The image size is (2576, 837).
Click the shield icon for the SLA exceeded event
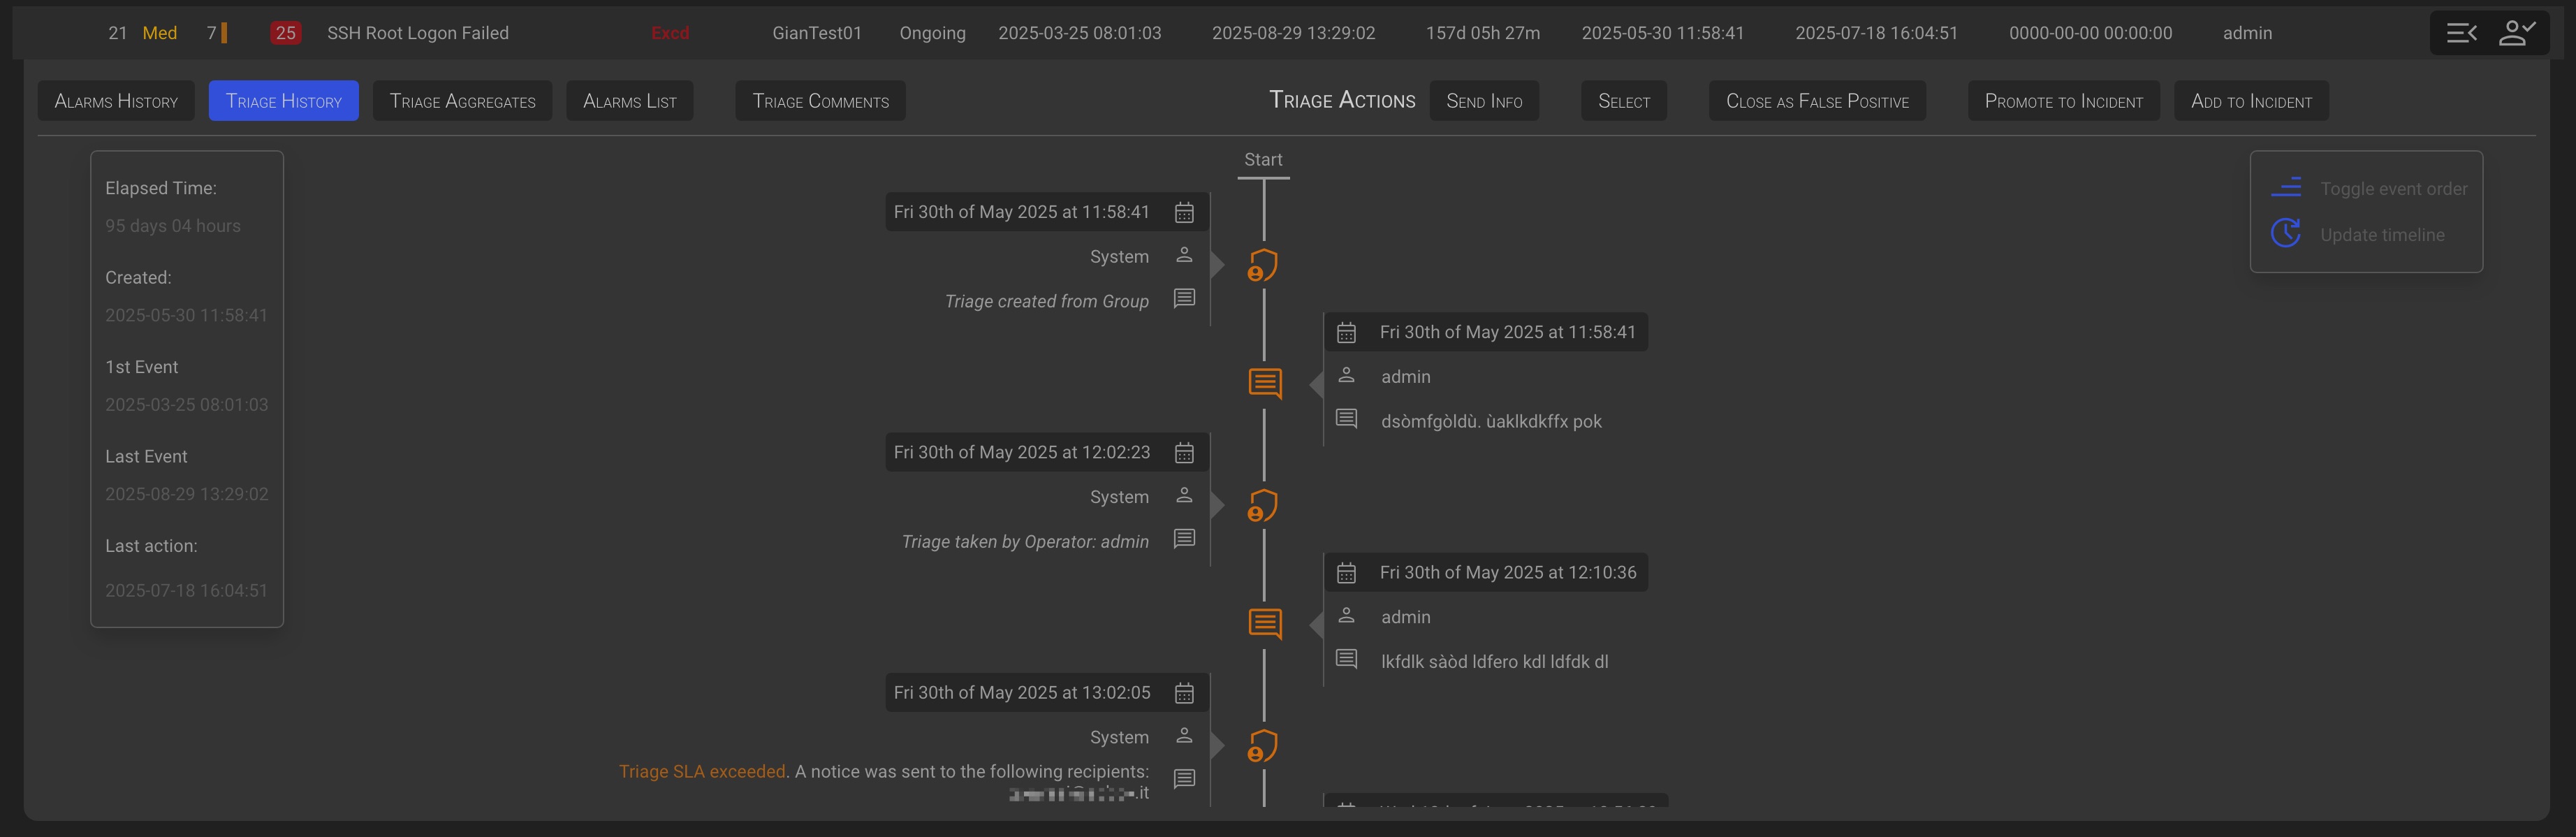pyautogui.click(x=1263, y=746)
